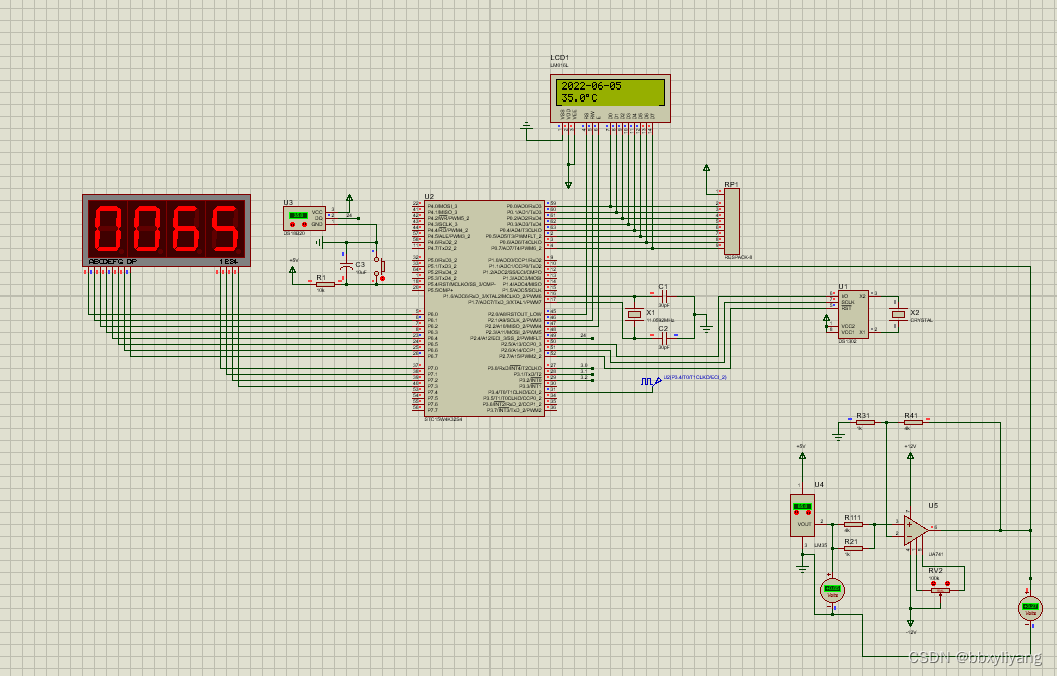Decrease the DS18B20 temperature with left red button
This screenshot has width=1057, height=676.
coord(293,224)
